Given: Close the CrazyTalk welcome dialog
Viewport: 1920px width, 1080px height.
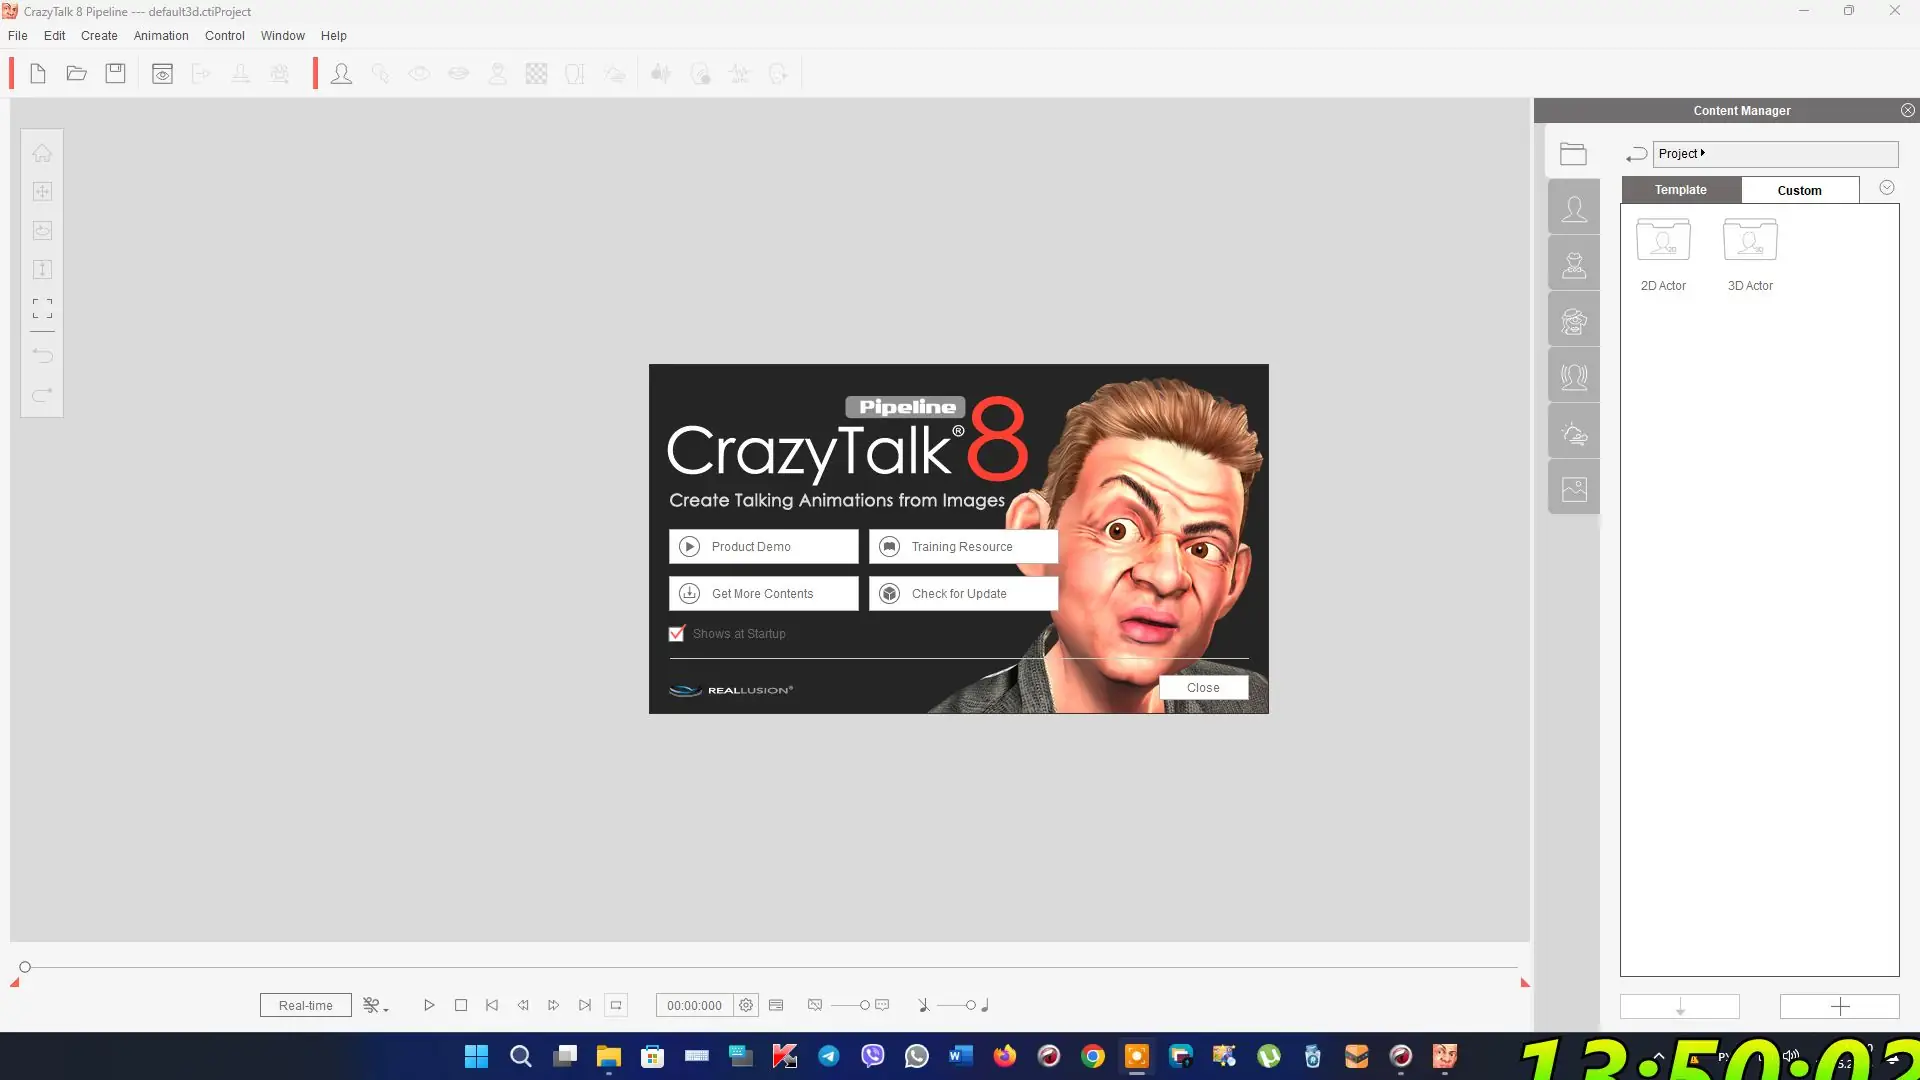Looking at the screenshot, I should (x=1203, y=688).
